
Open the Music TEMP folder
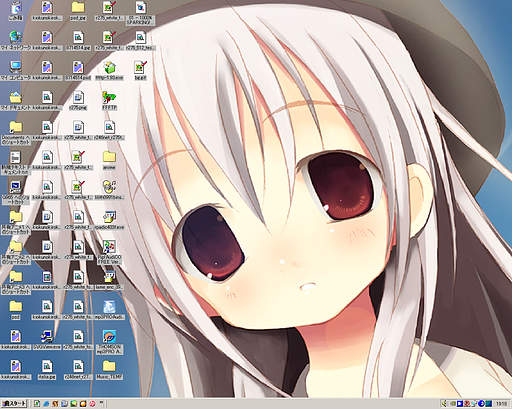(x=109, y=370)
